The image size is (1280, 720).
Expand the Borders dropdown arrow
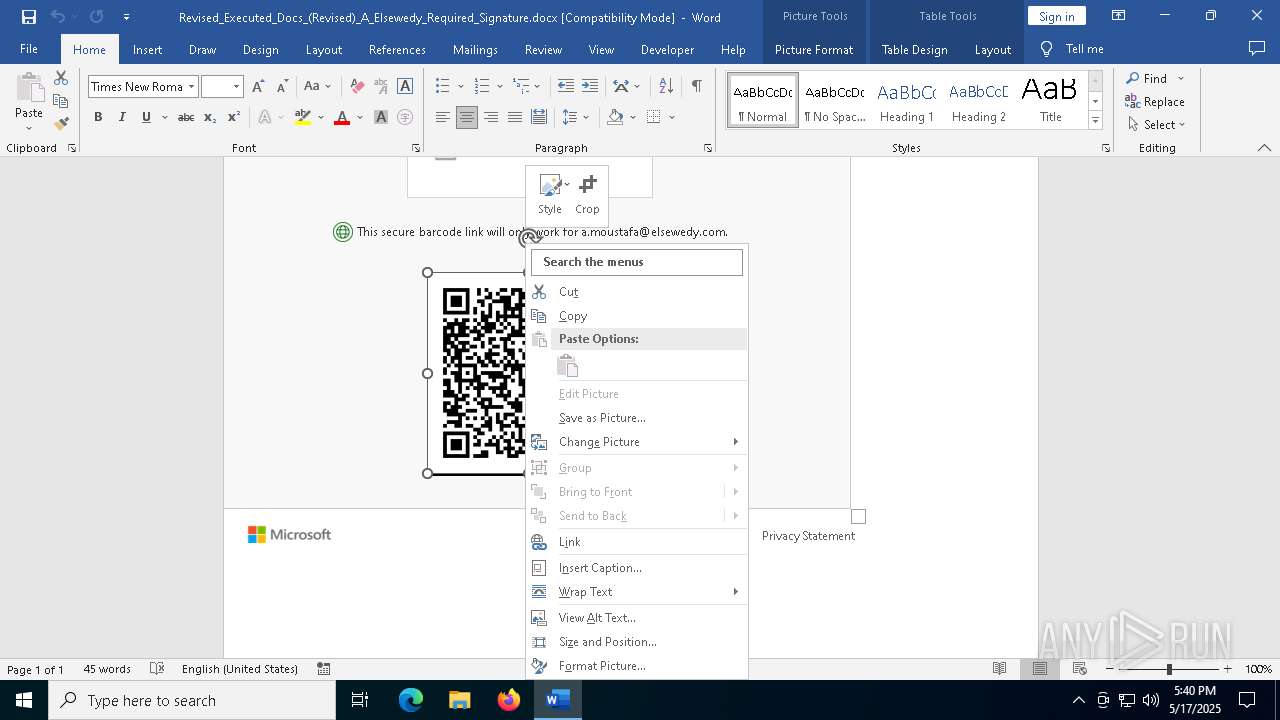point(672,117)
